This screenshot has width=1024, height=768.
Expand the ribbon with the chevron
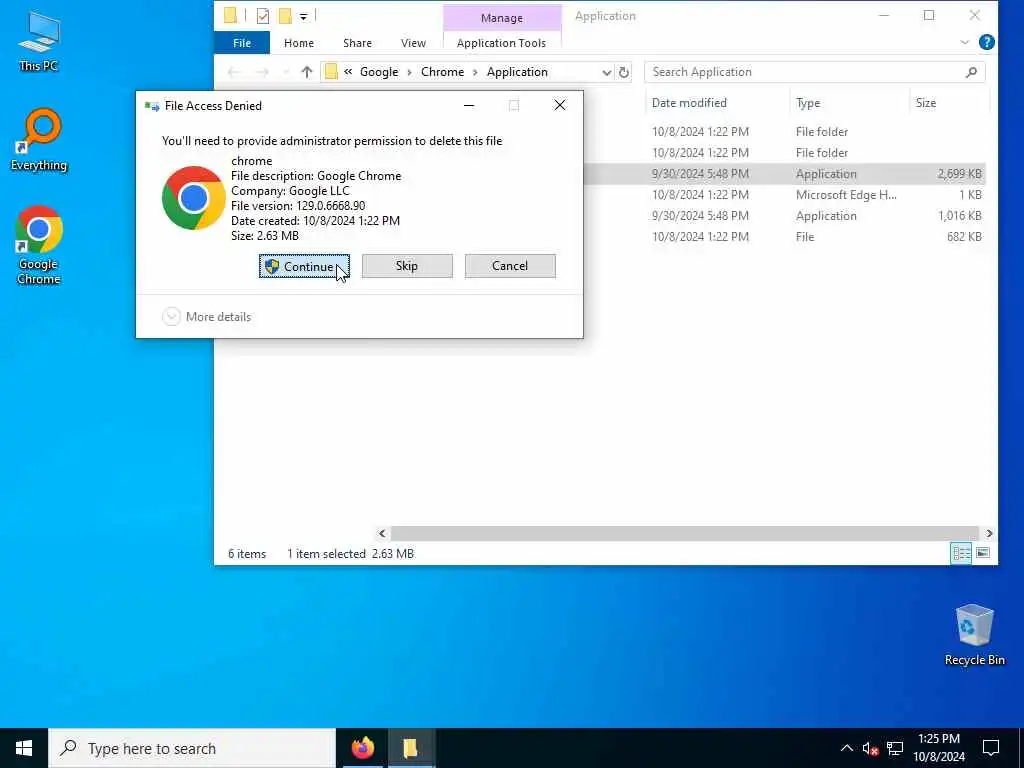[965, 42]
